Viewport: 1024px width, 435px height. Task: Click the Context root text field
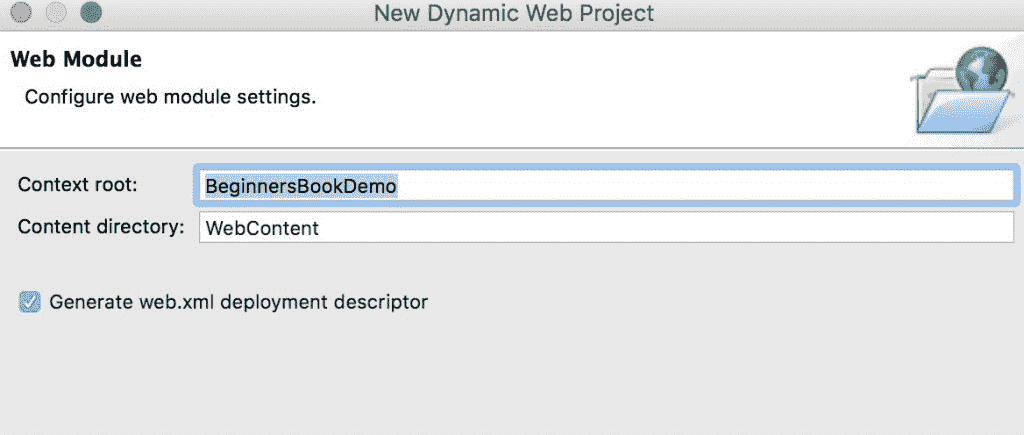[x=607, y=185]
